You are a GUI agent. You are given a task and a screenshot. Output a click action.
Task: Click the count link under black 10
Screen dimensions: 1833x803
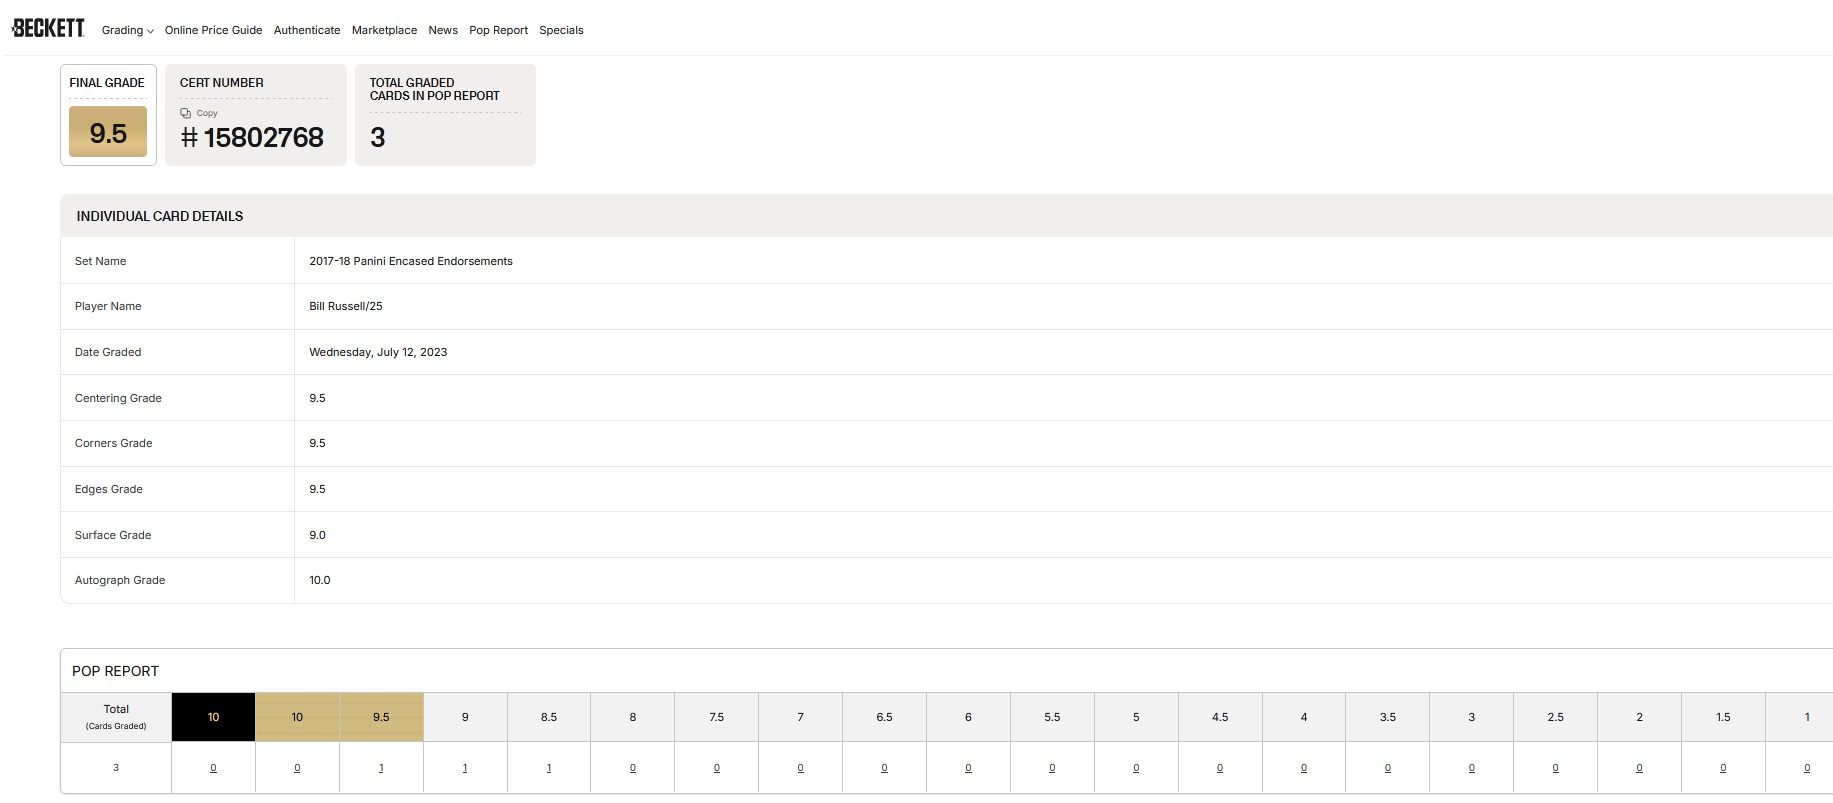click(213, 768)
